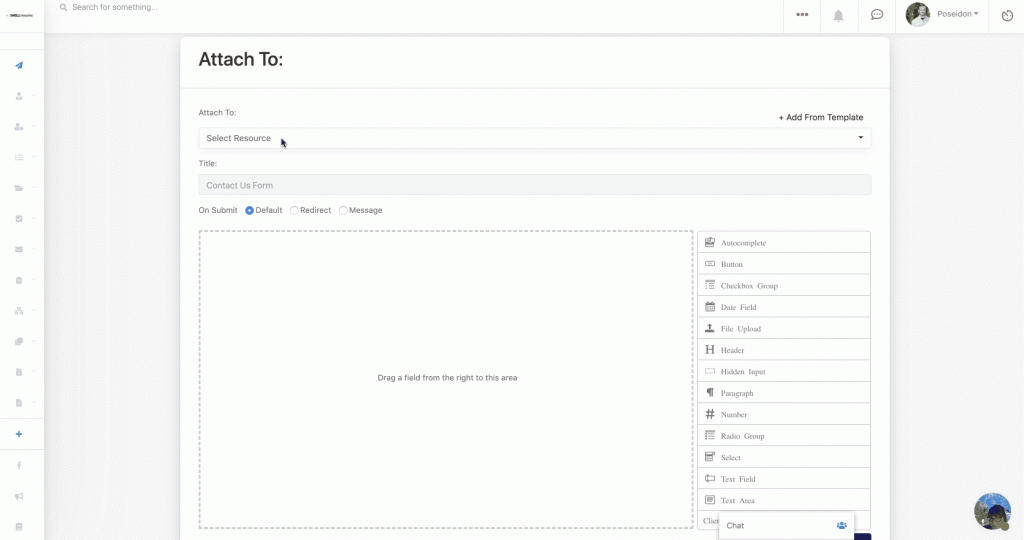Click the form builder drop area
The height and width of the screenshot is (540, 1024).
point(446,379)
